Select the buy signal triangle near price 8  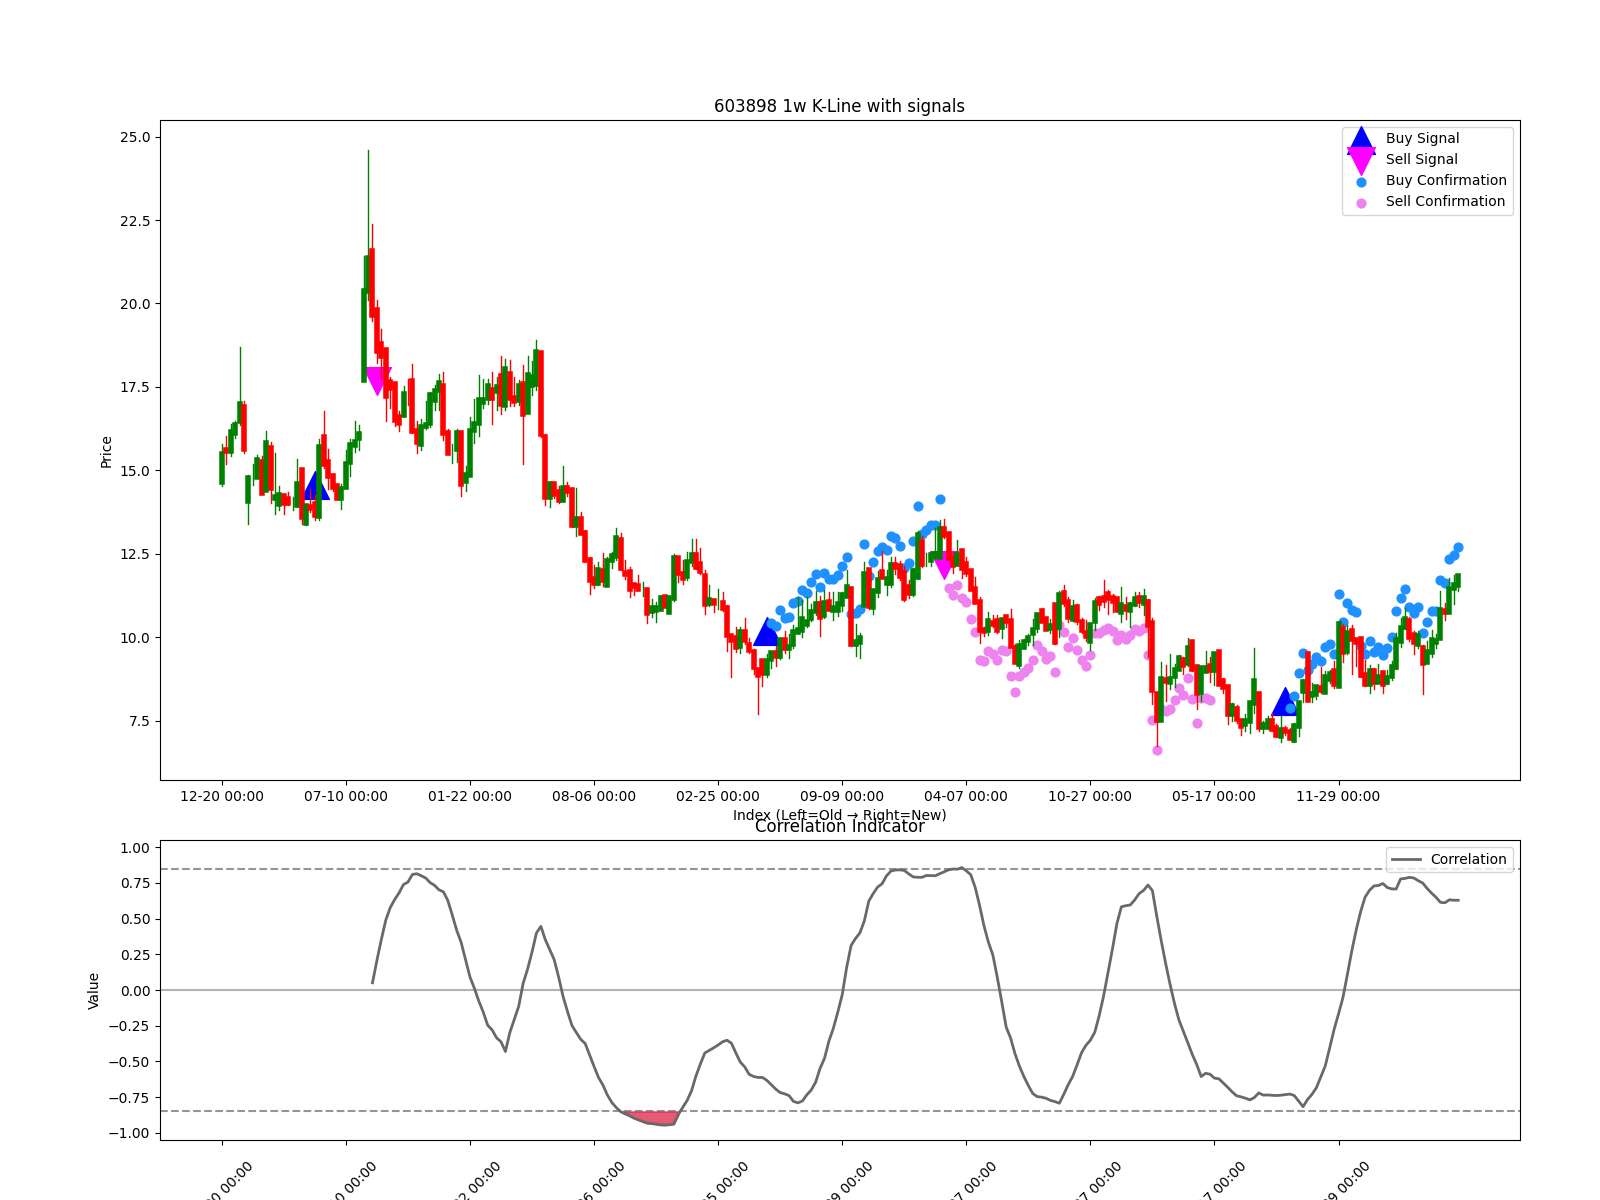[1285, 702]
